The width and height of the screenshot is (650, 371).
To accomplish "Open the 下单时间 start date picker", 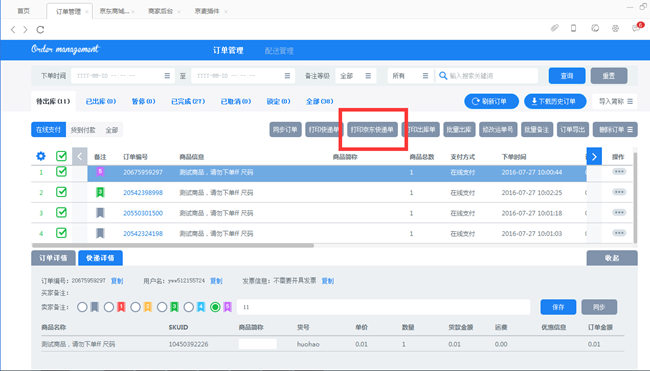I will coord(123,76).
